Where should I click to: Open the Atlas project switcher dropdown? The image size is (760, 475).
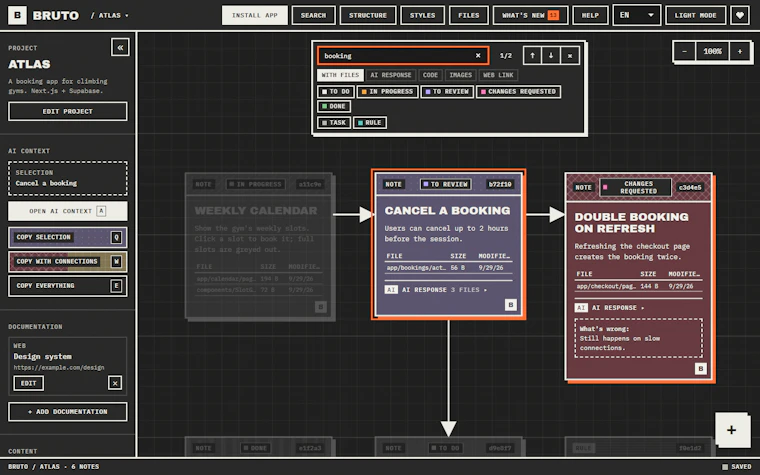click(x=110, y=16)
